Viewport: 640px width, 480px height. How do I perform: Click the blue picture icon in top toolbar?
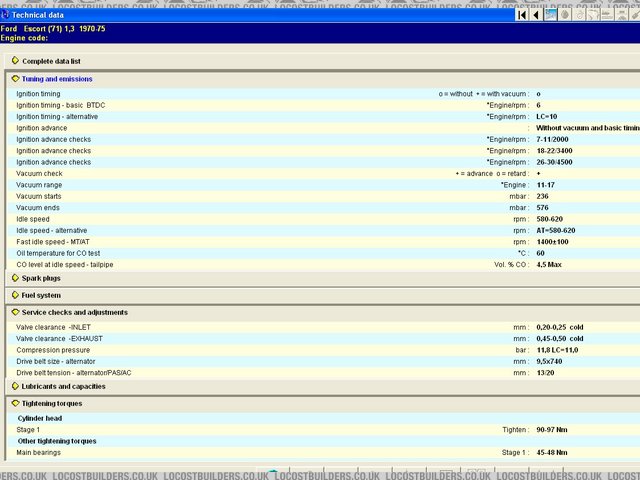point(551,15)
